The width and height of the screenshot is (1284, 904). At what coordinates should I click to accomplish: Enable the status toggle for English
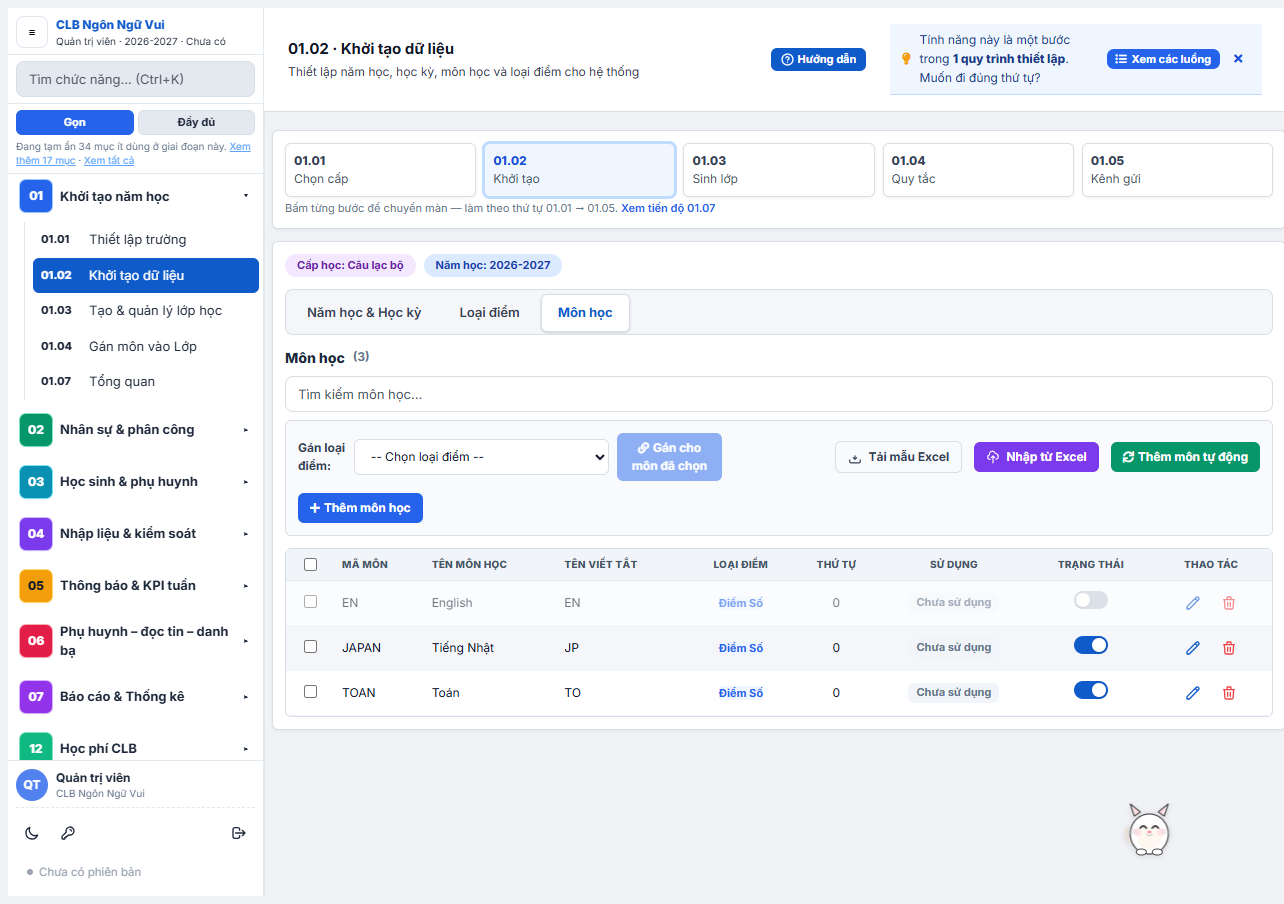pos(1091,600)
